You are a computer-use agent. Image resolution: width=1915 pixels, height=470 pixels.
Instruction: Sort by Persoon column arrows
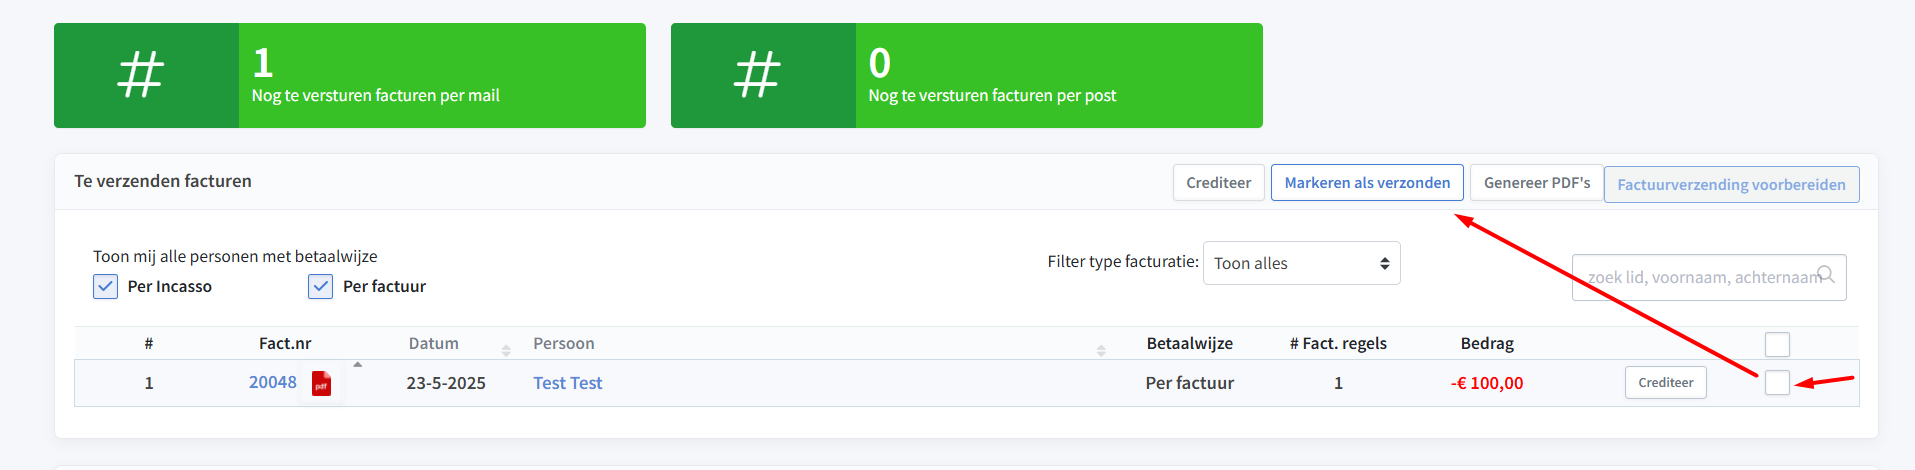(x=1101, y=350)
